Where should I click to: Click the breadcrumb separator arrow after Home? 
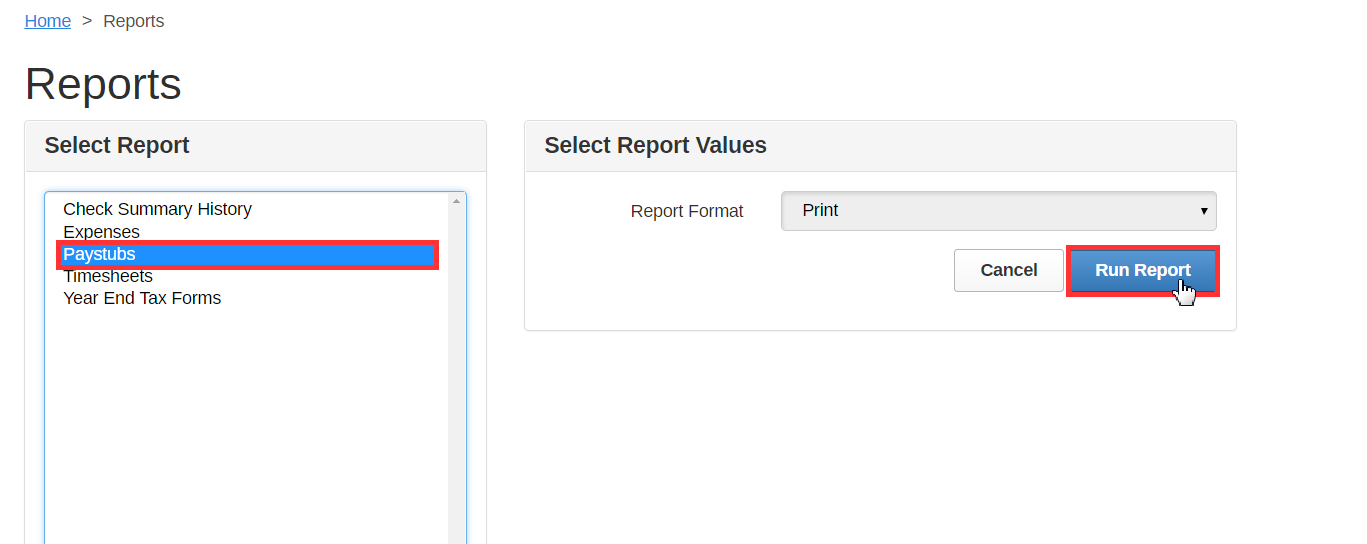point(87,21)
